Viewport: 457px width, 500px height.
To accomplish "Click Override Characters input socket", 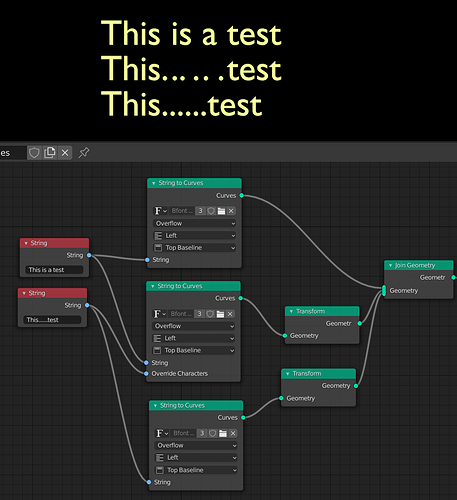I will pos(146,374).
